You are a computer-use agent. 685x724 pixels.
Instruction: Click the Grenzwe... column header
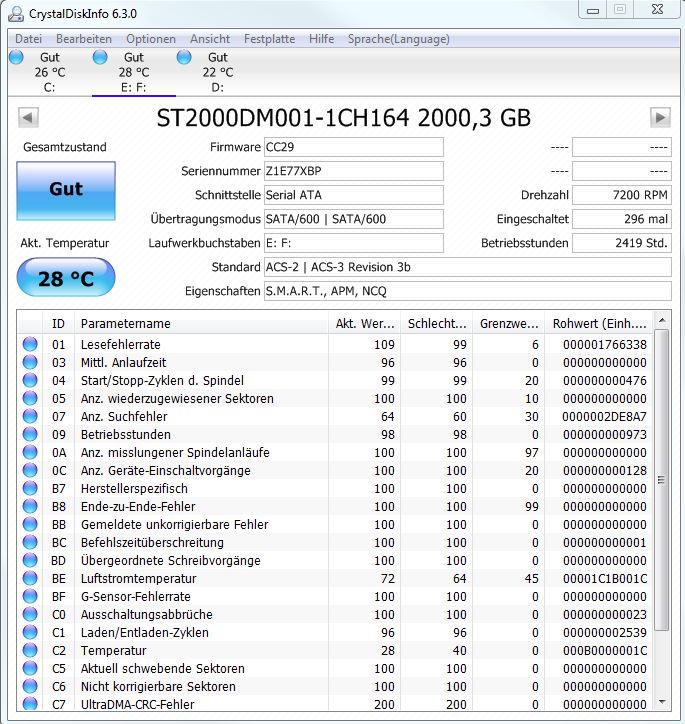pos(509,323)
